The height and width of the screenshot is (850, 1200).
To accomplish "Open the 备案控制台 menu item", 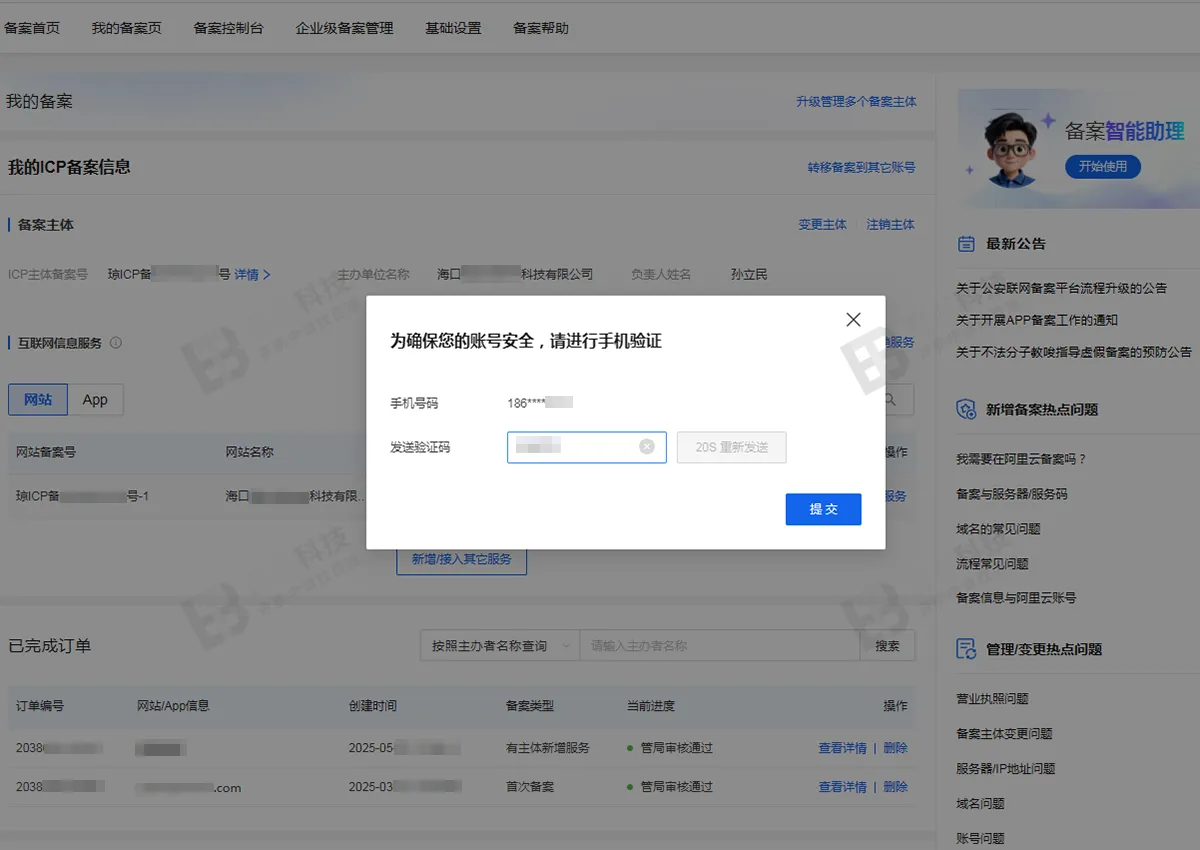I will [x=228, y=28].
